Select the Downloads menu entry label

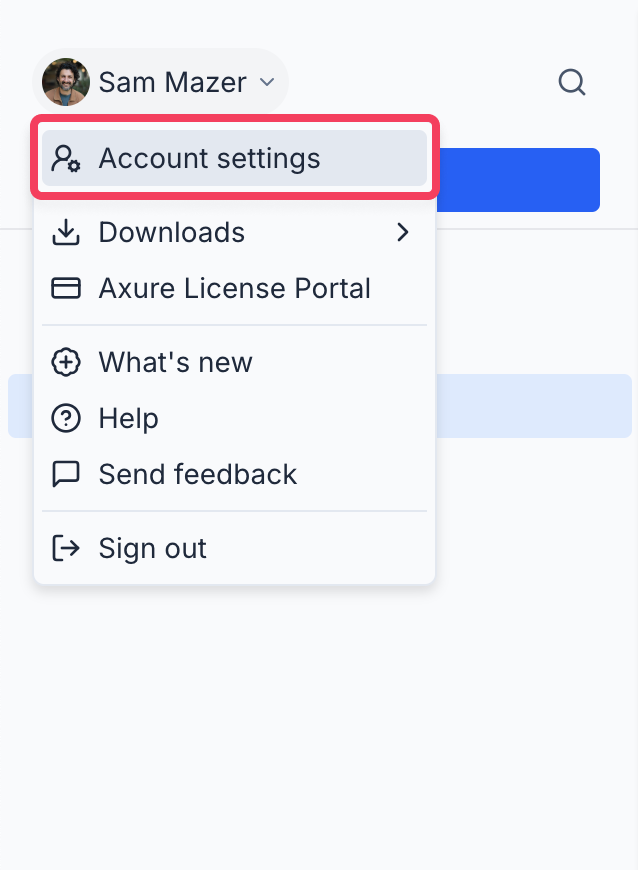171,233
